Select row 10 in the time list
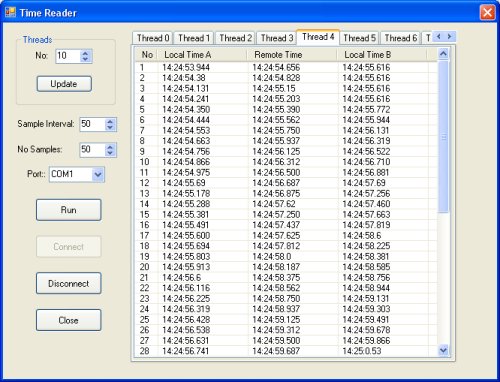 [286, 162]
